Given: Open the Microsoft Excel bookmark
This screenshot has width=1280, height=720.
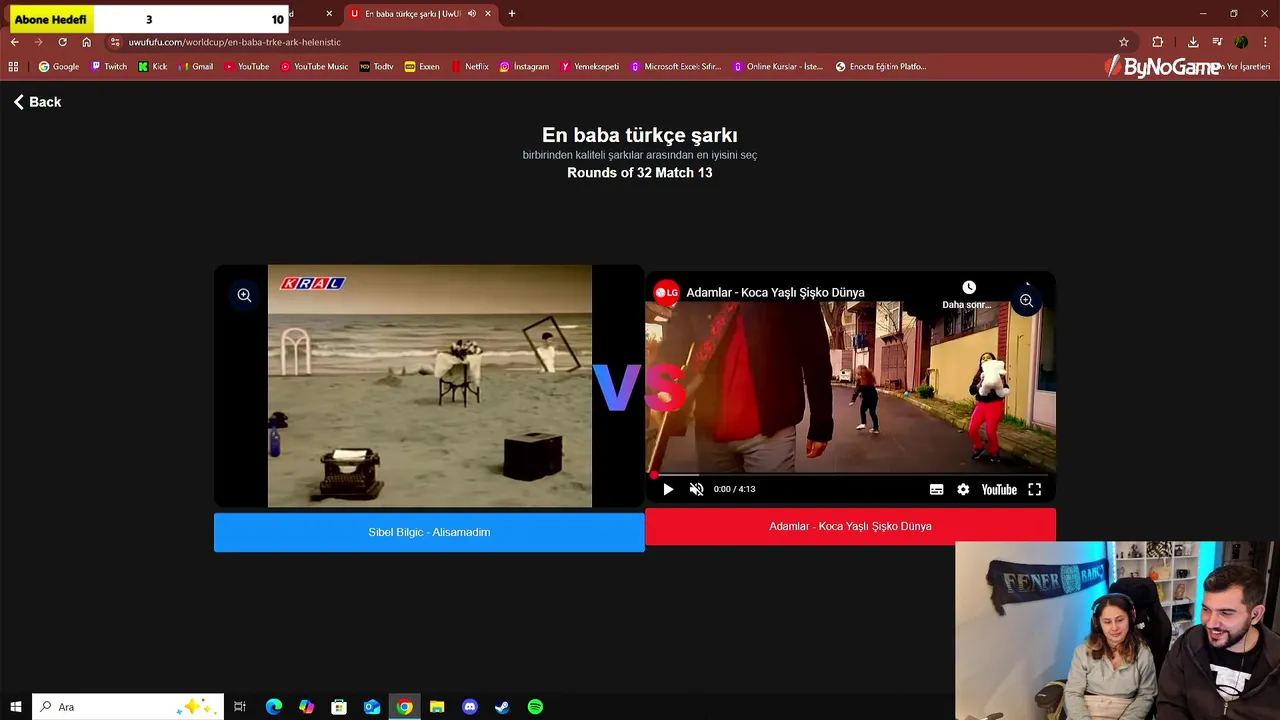Looking at the screenshot, I should 675,67.
